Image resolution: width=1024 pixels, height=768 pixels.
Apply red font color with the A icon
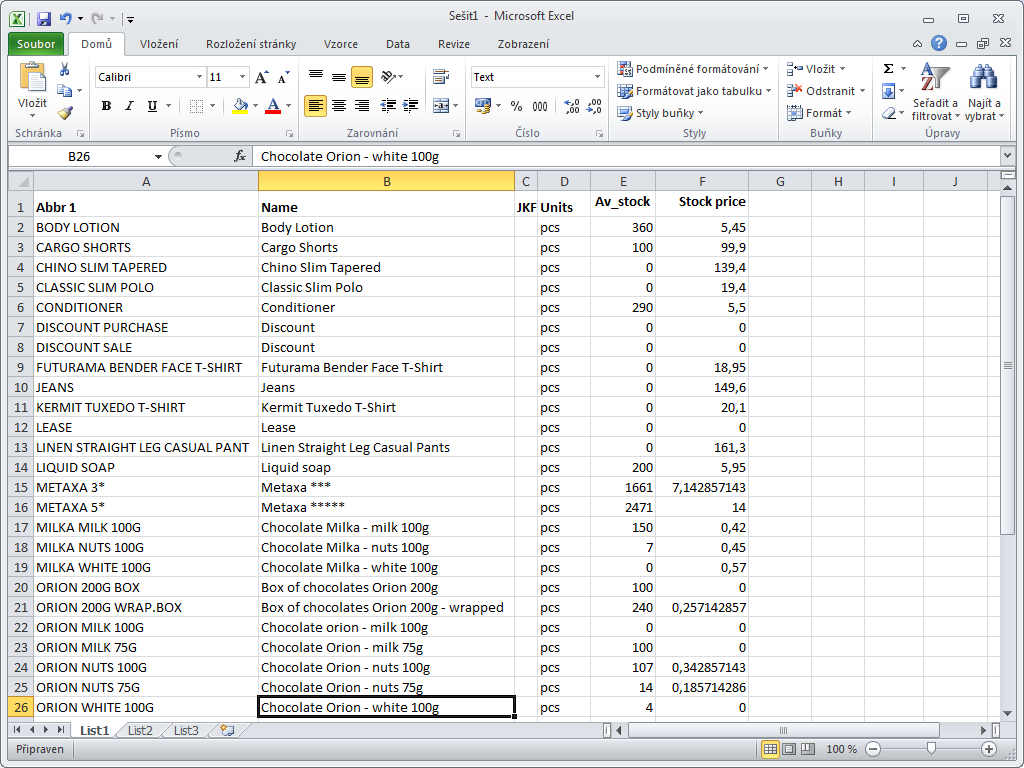coord(273,106)
